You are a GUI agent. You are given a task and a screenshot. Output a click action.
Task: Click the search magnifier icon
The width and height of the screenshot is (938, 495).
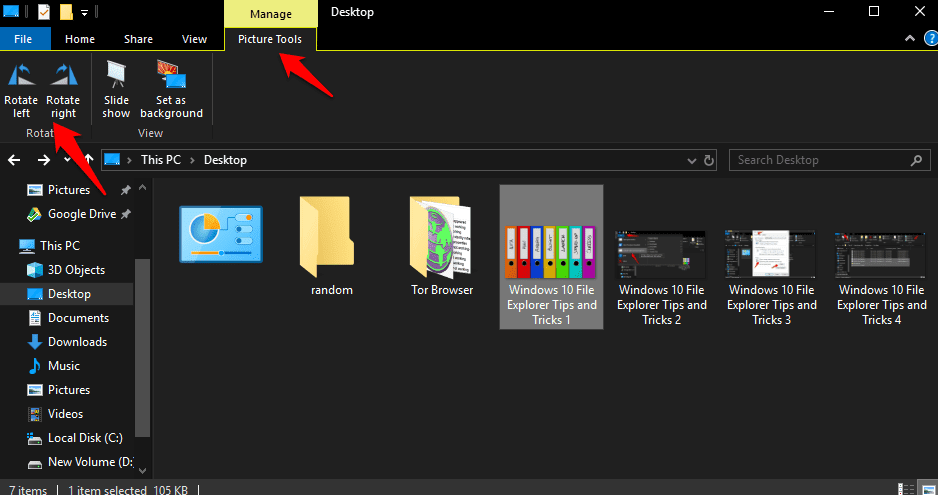[916, 160]
